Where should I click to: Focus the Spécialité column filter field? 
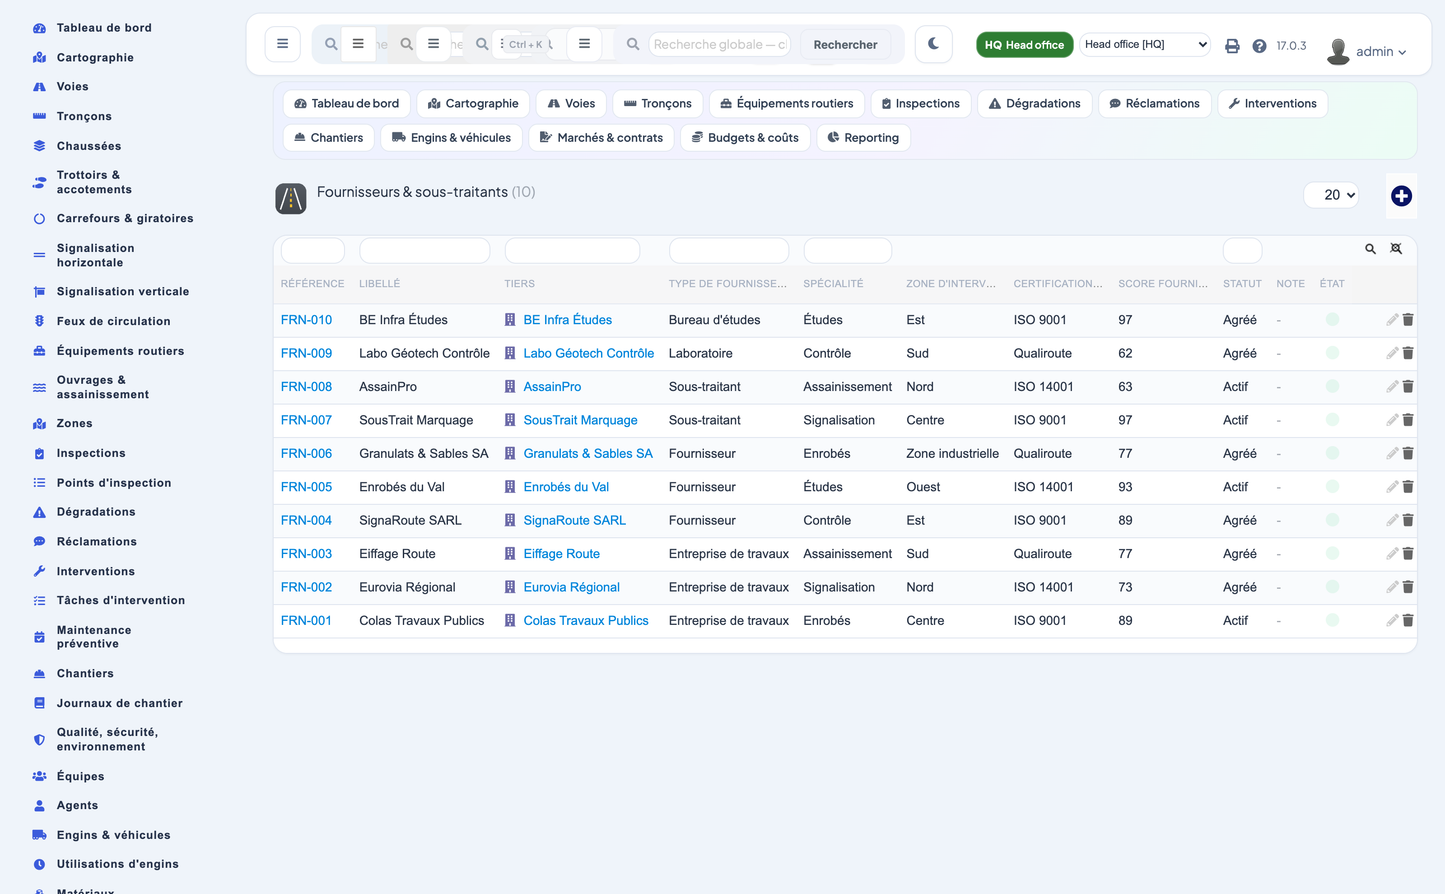pyautogui.click(x=847, y=250)
